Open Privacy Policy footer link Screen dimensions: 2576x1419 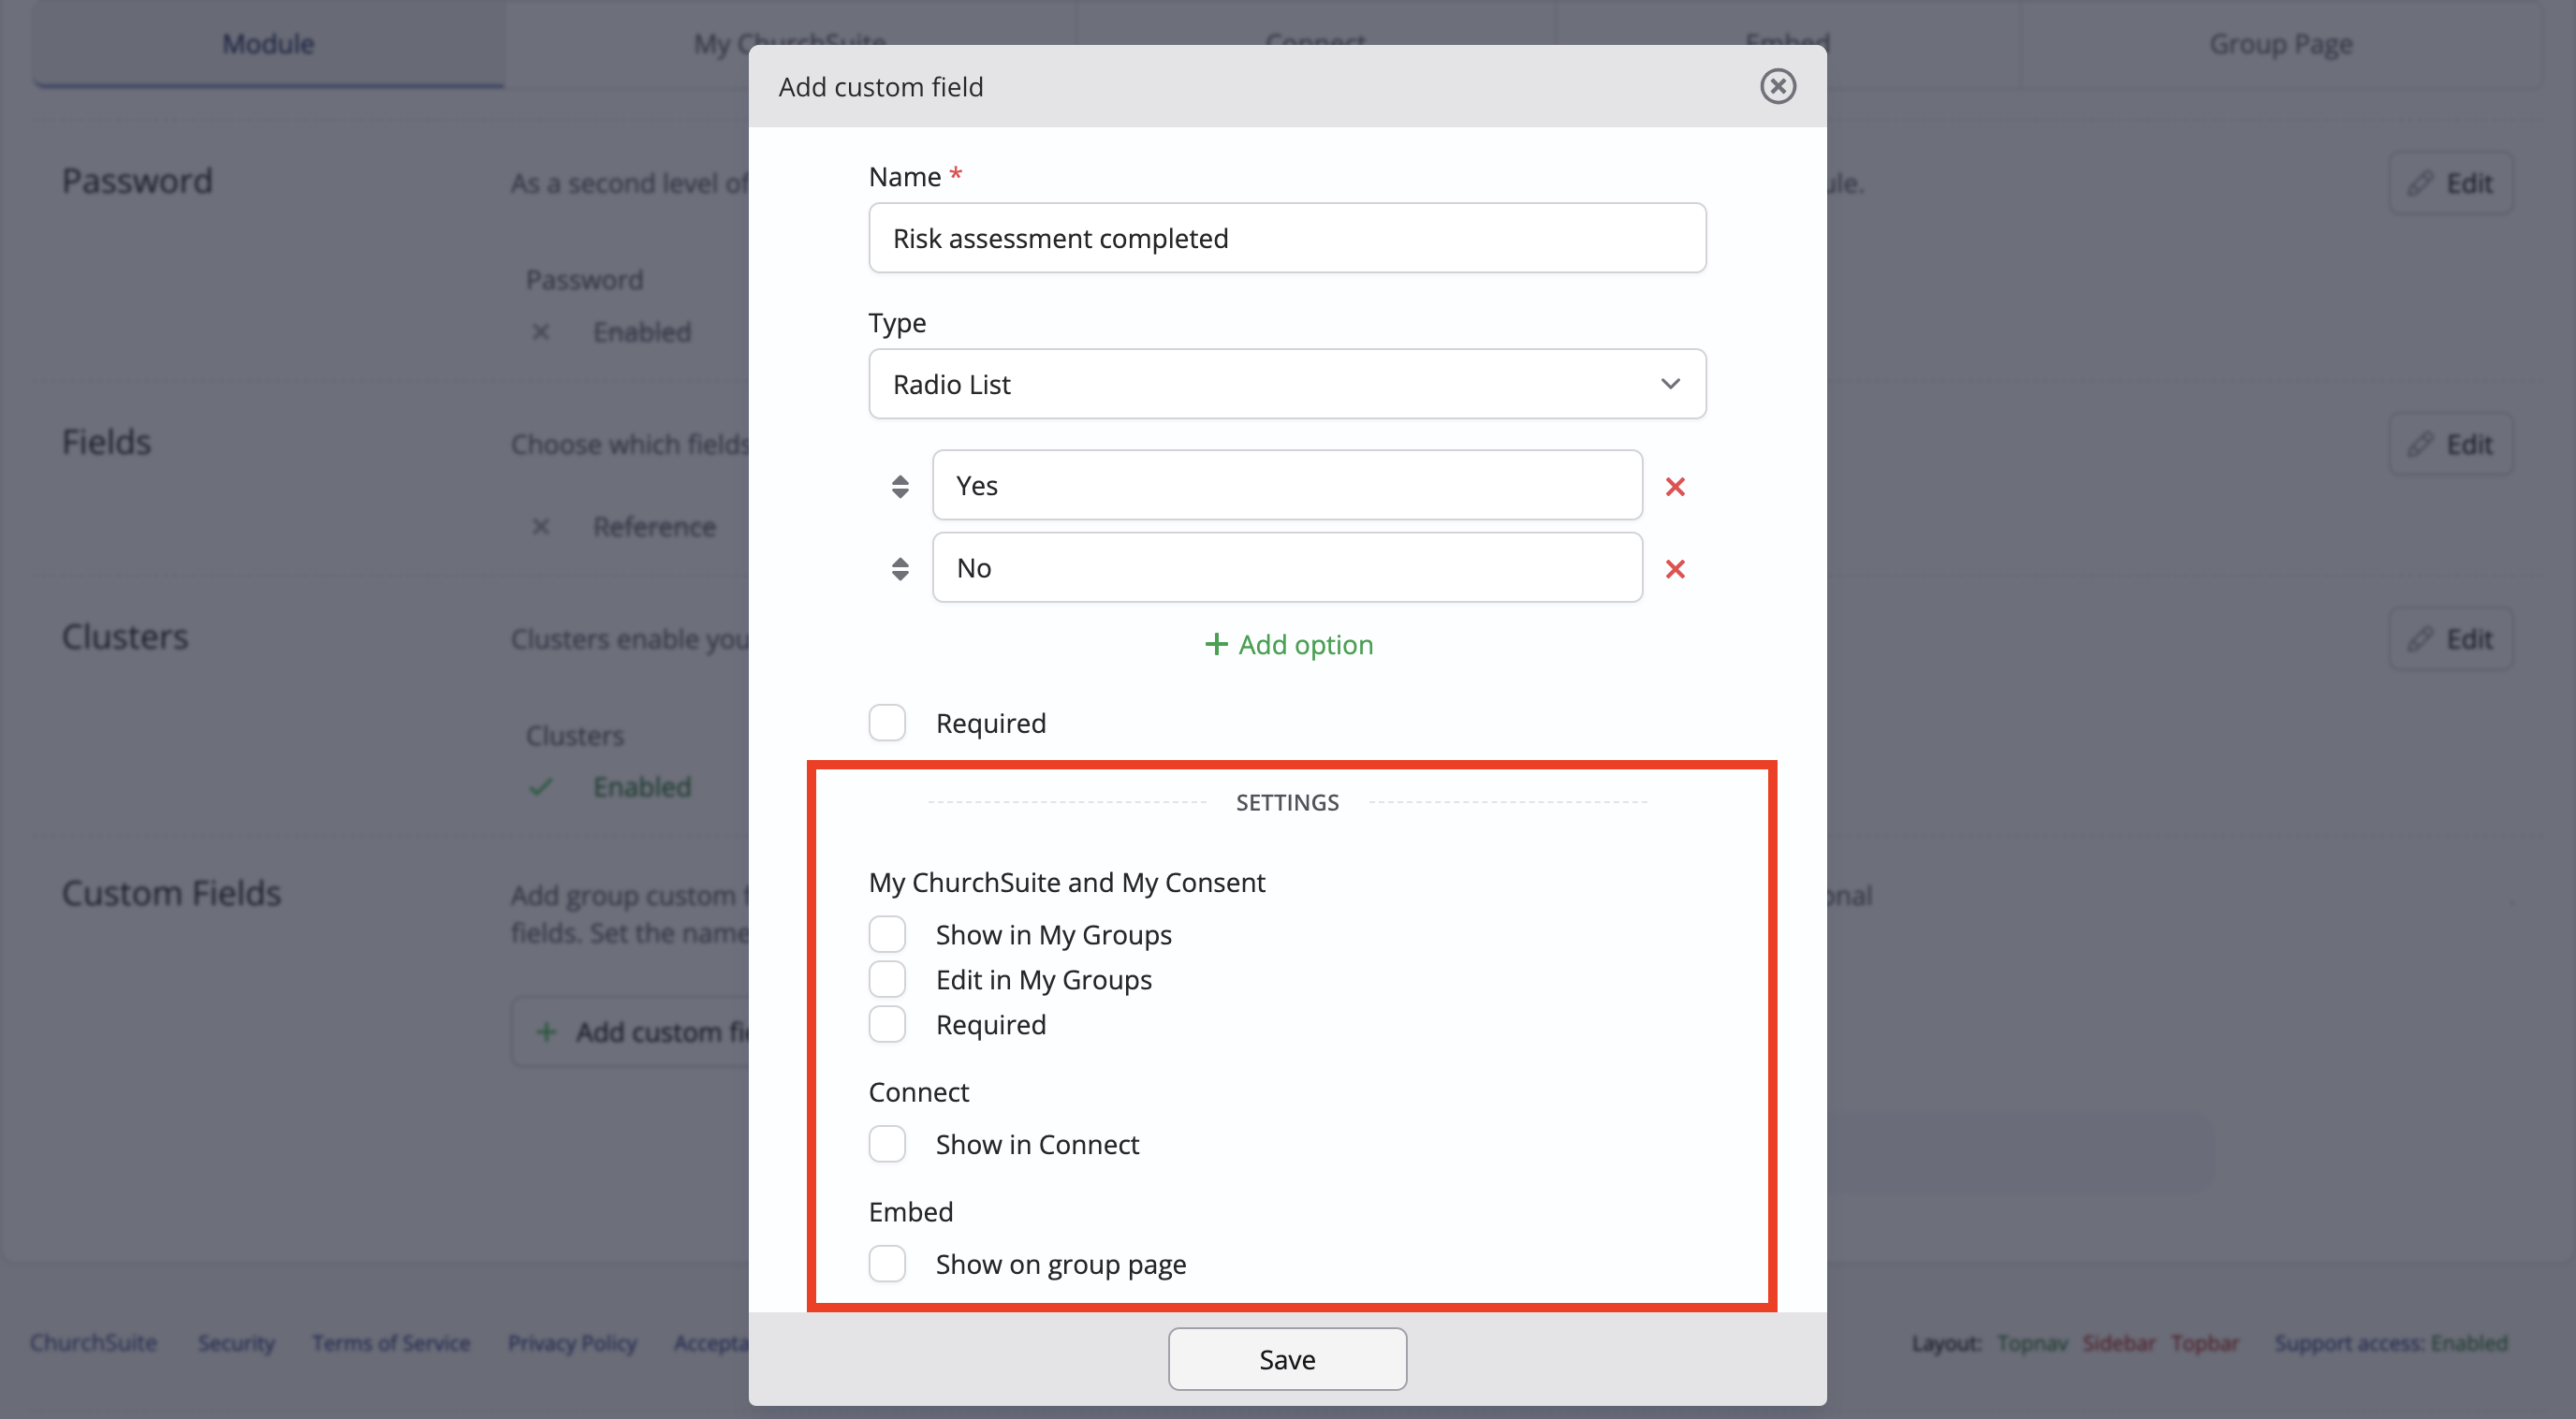[x=572, y=1342]
